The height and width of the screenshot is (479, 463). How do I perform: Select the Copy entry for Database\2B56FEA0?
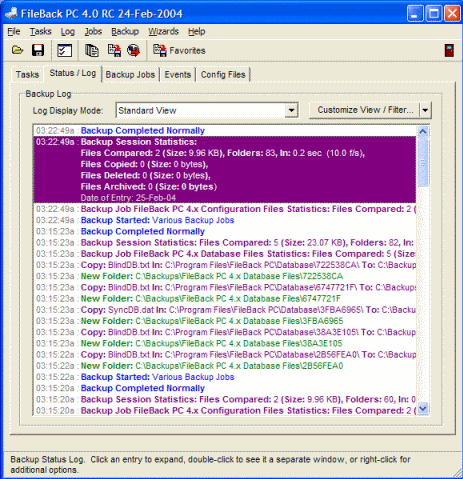click(x=225, y=355)
